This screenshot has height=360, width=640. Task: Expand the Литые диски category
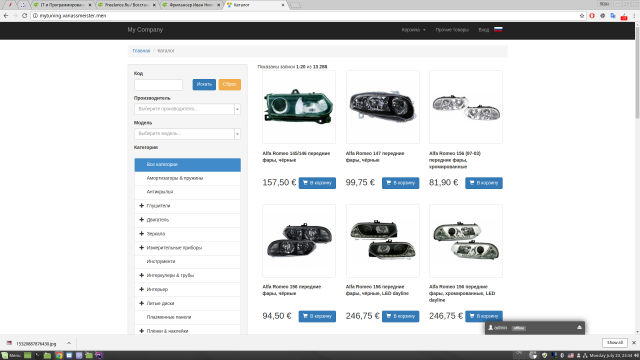[141, 303]
